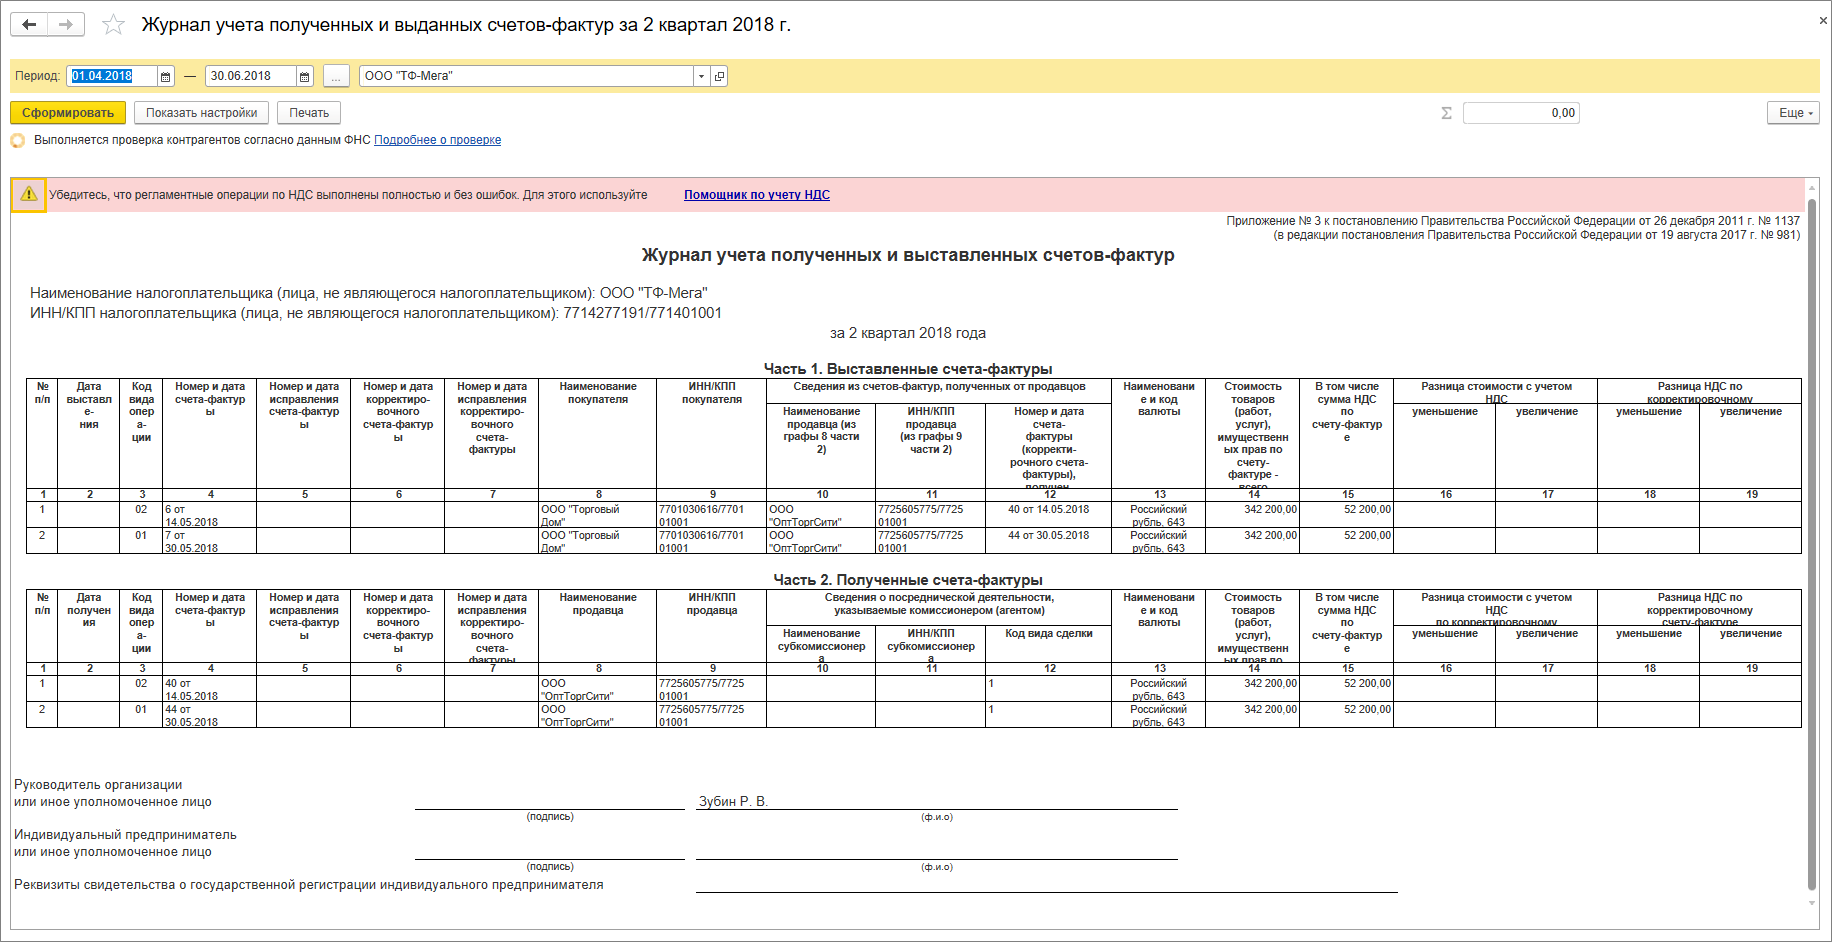Click the sum sigma icon
Image resolution: width=1832 pixels, height=942 pixels.
click(x=1446, y=113)
